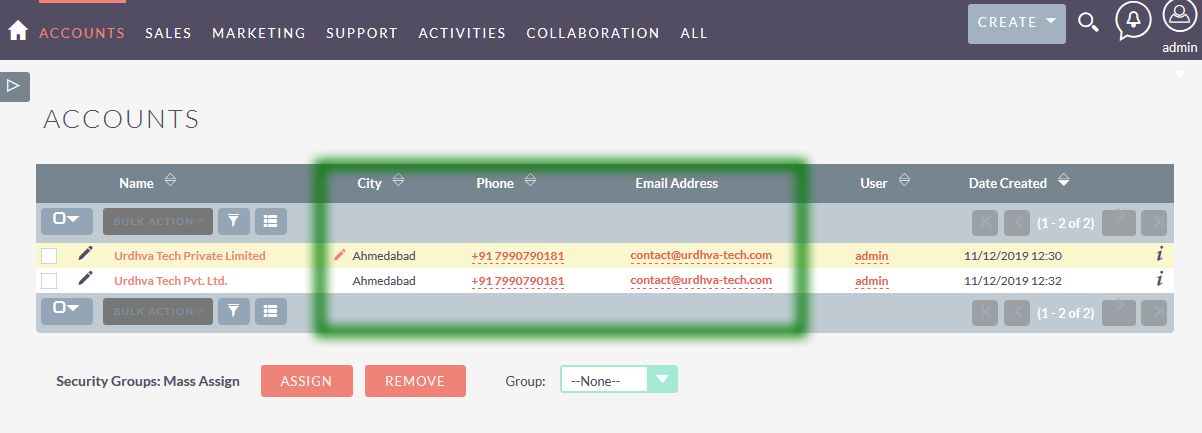
Task: Click date 11/12/2019 12:32
Action: (x=1013, y=281)
